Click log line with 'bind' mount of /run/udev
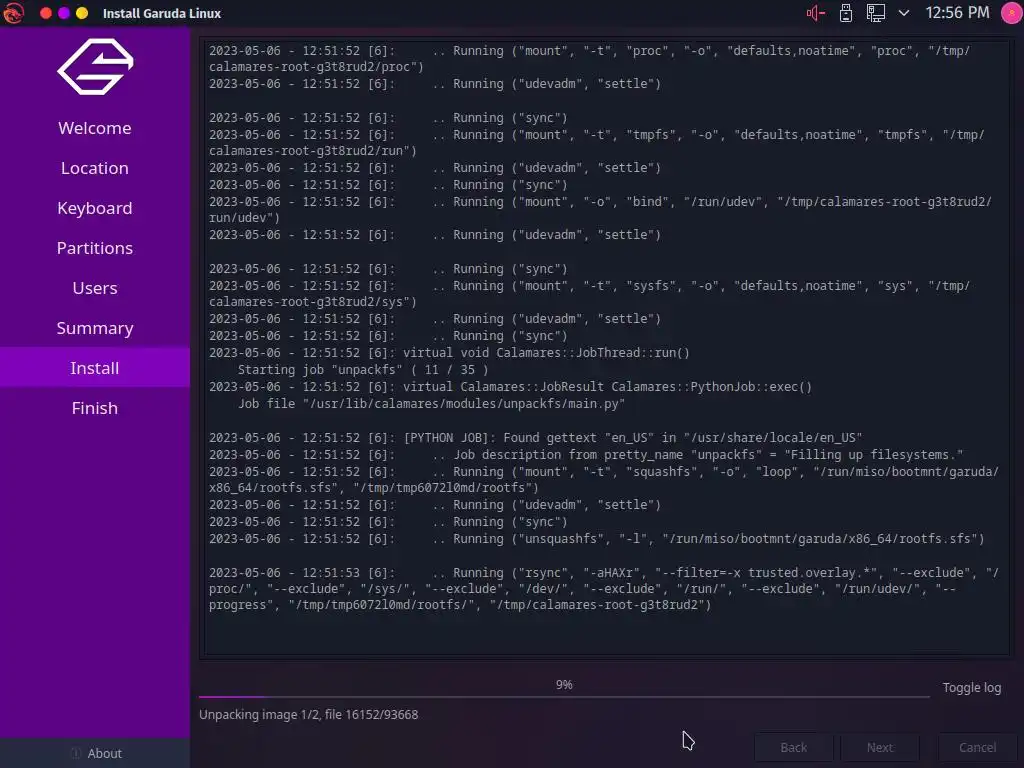The width and height of the screenshot is (1024, 768). point(600,210)
